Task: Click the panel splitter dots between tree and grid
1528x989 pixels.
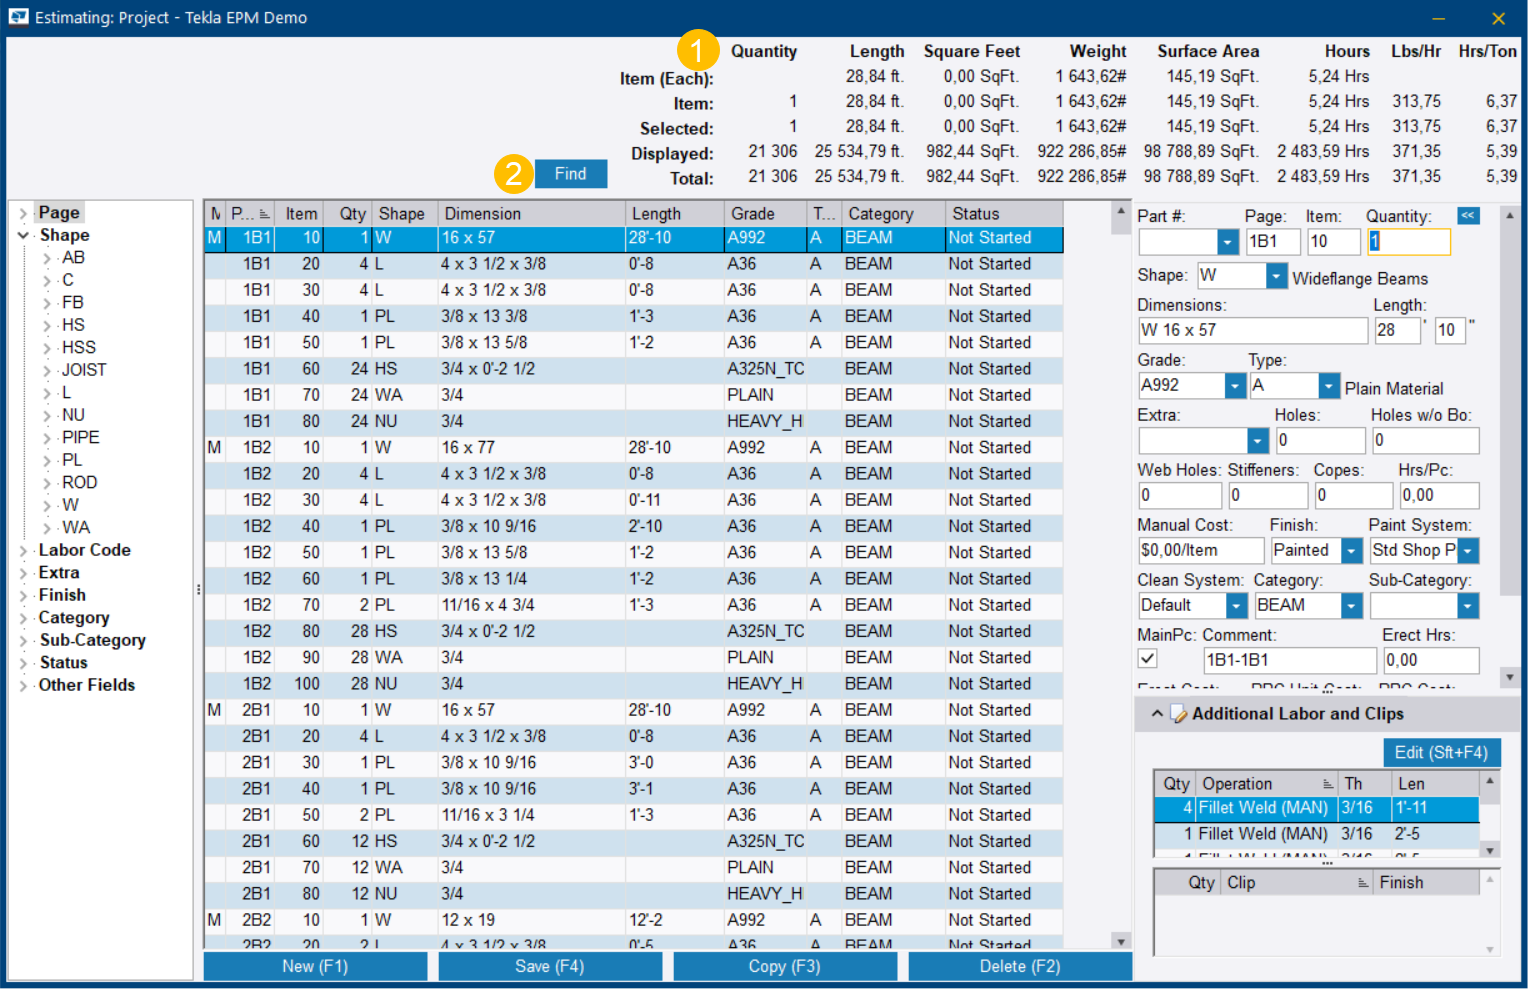Action: click(x=198, y=590)
